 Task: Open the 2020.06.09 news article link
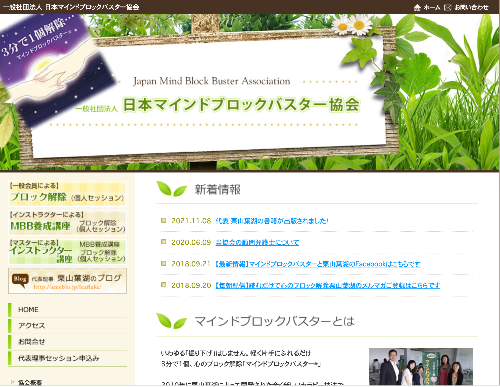pos(257,242)
